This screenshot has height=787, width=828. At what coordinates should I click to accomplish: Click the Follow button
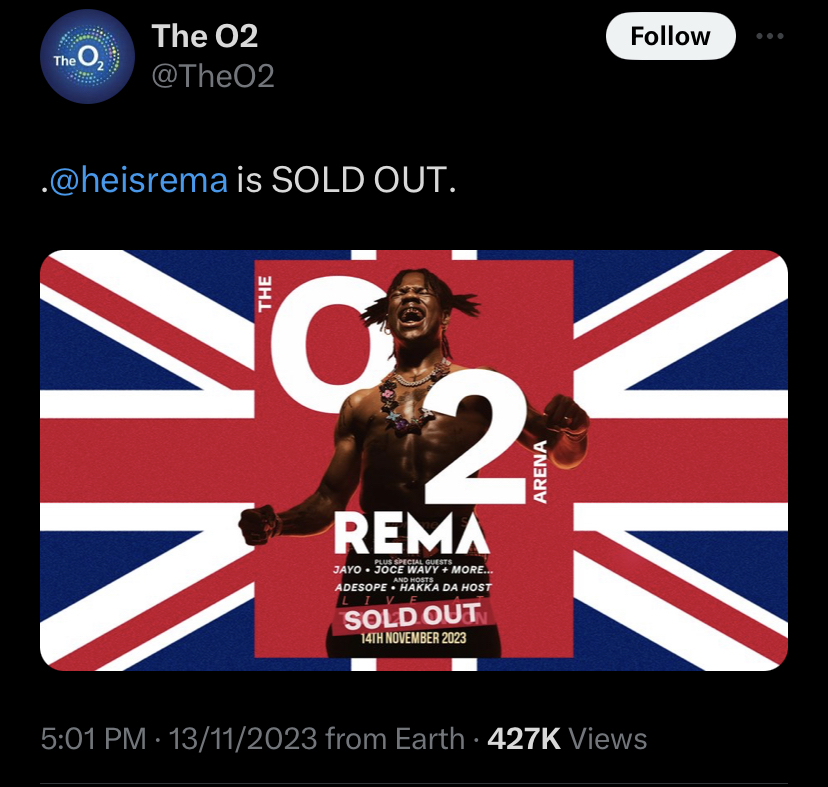tap(670, 37)
